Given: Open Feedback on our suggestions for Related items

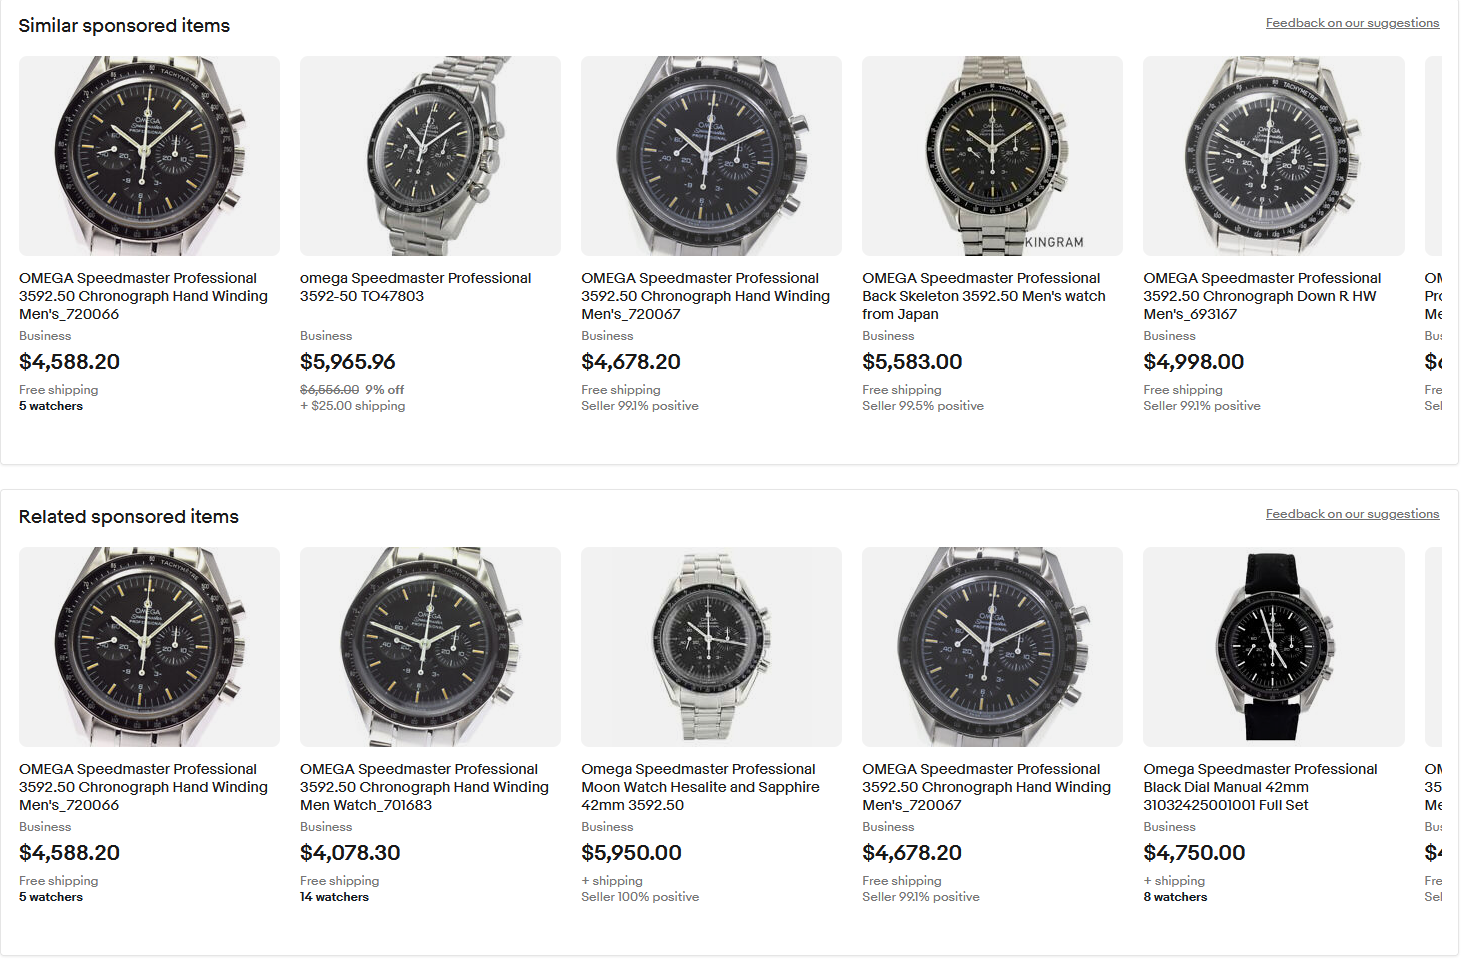Looking at the screenshot, I should [1352, 514].
